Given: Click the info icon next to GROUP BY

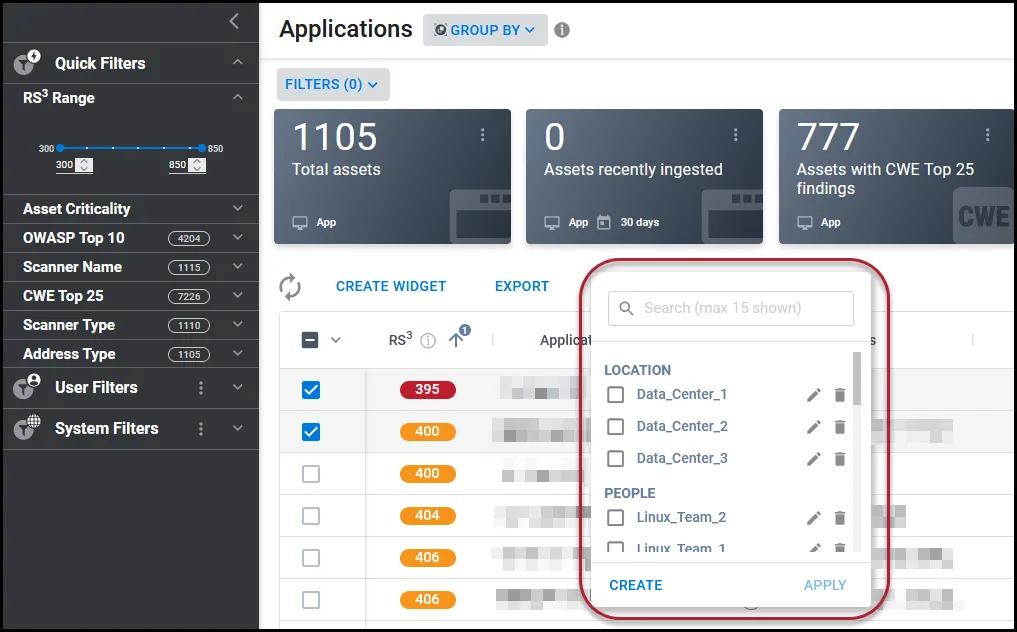Looking at the screenshot, I should [x=562, y=30].
